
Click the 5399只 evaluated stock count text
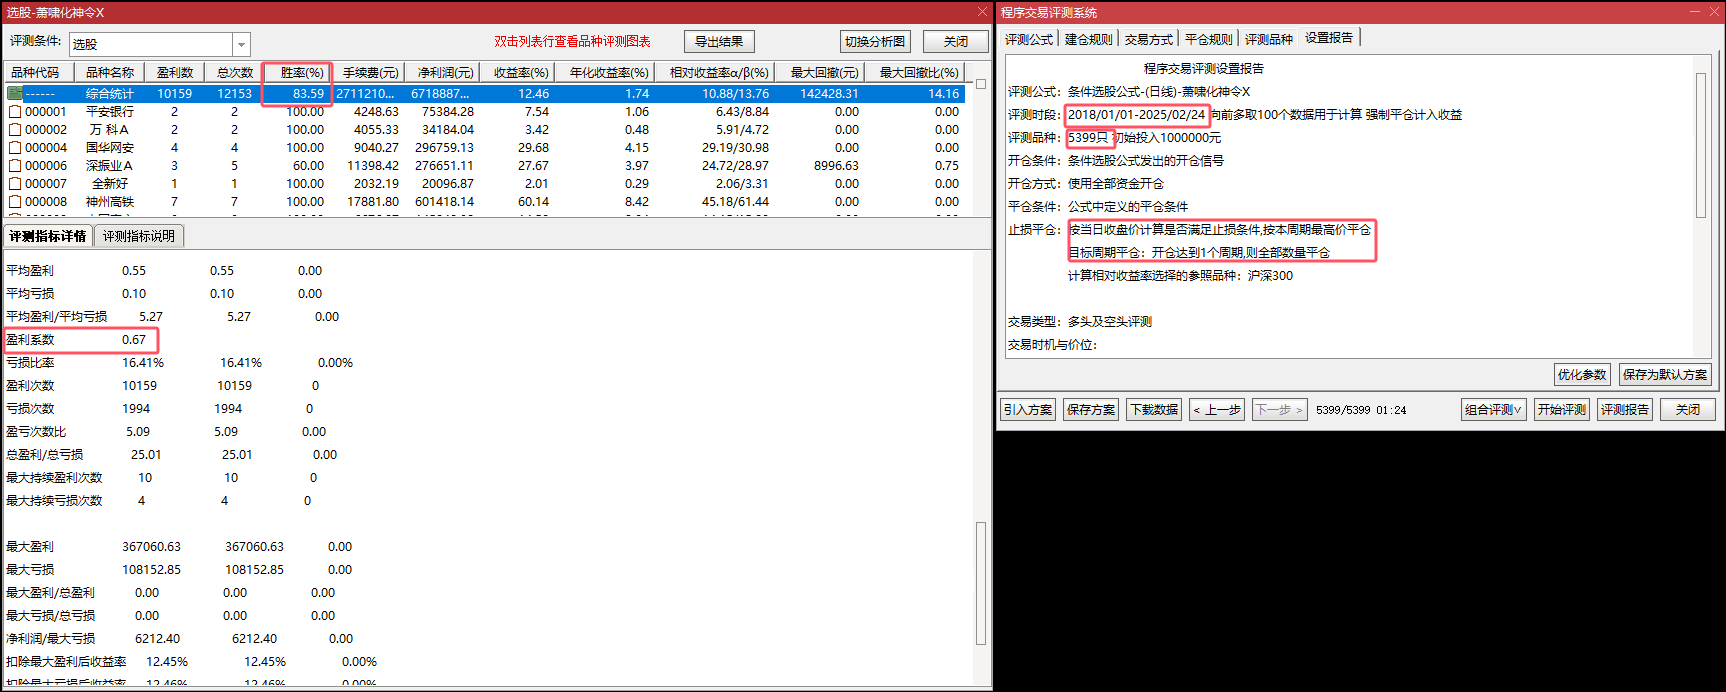point(1088,138)
